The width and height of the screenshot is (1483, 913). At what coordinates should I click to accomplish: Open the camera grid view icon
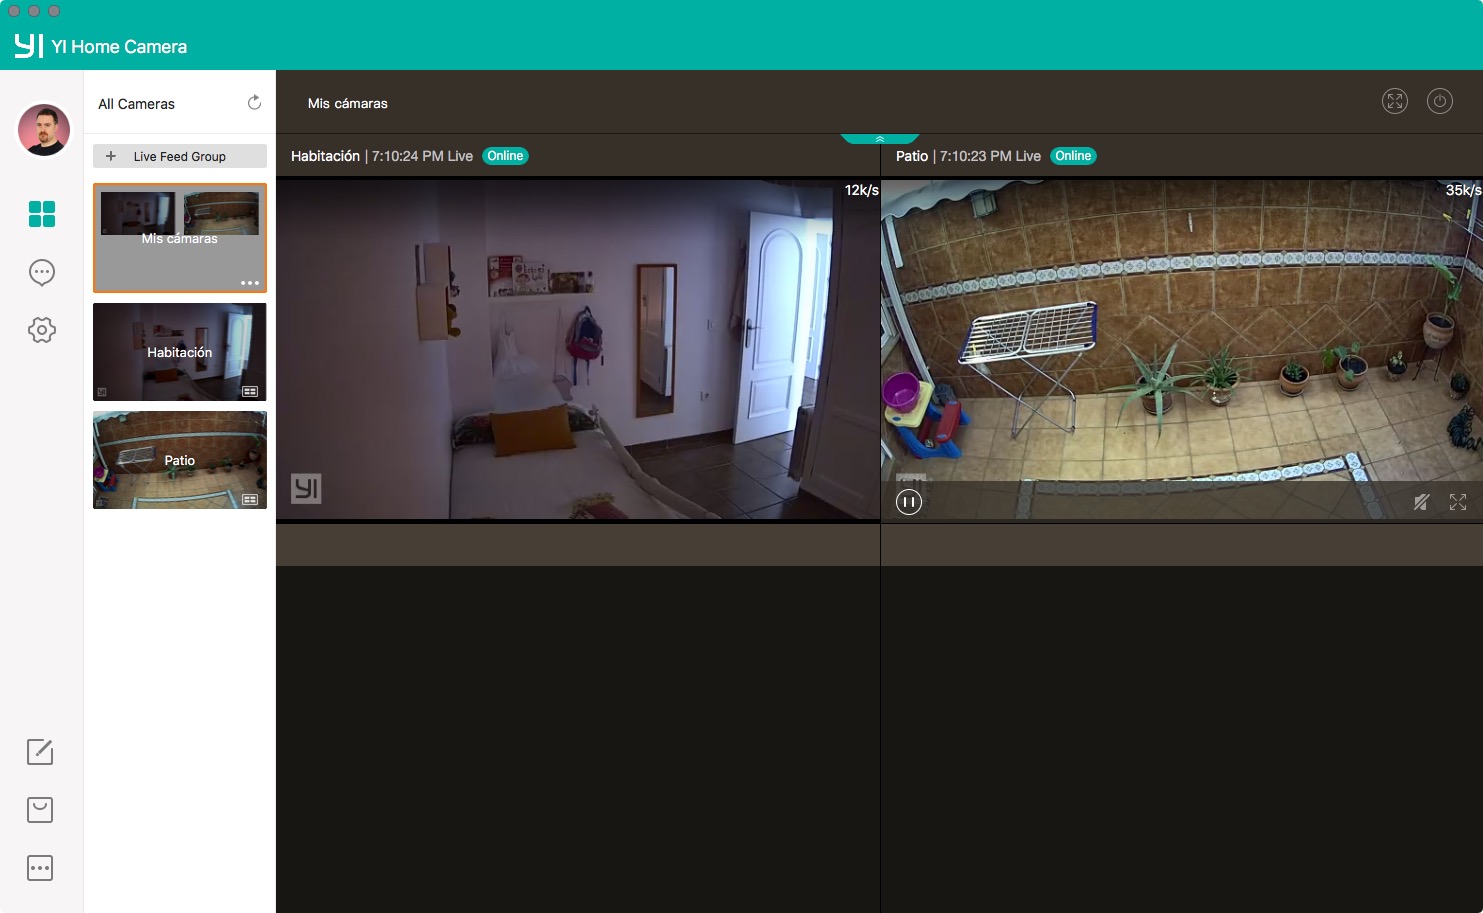point(42,214)
